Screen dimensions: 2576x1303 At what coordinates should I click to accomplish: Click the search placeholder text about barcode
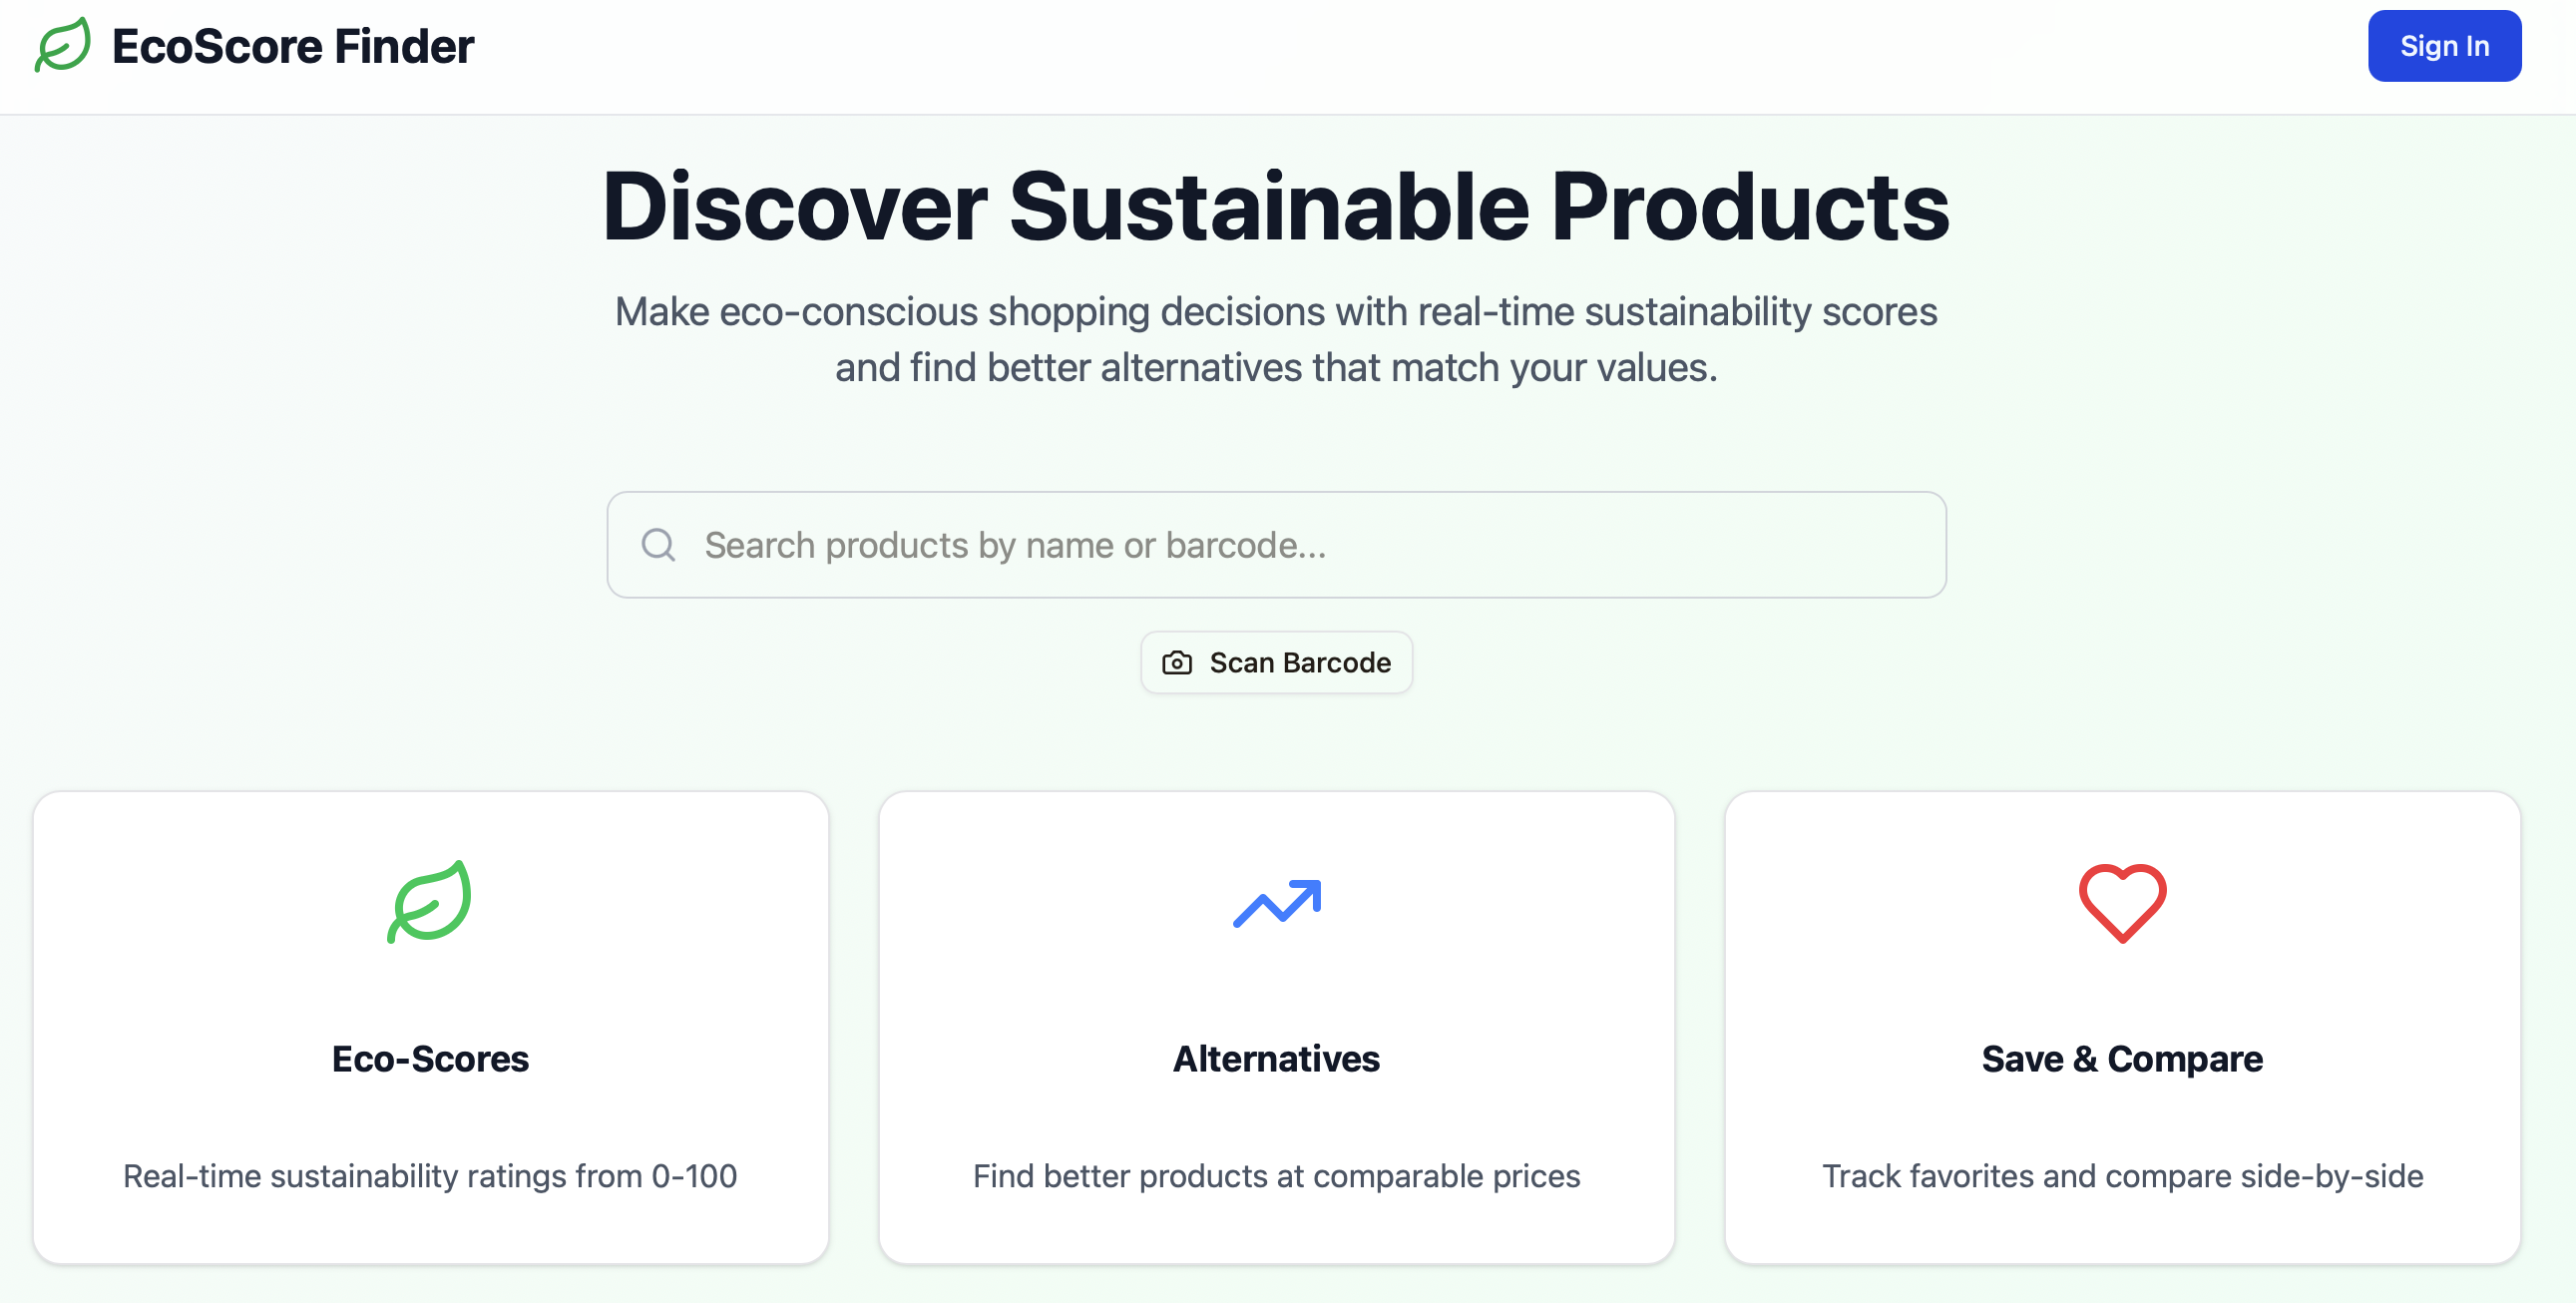(x=1014, y=545)
